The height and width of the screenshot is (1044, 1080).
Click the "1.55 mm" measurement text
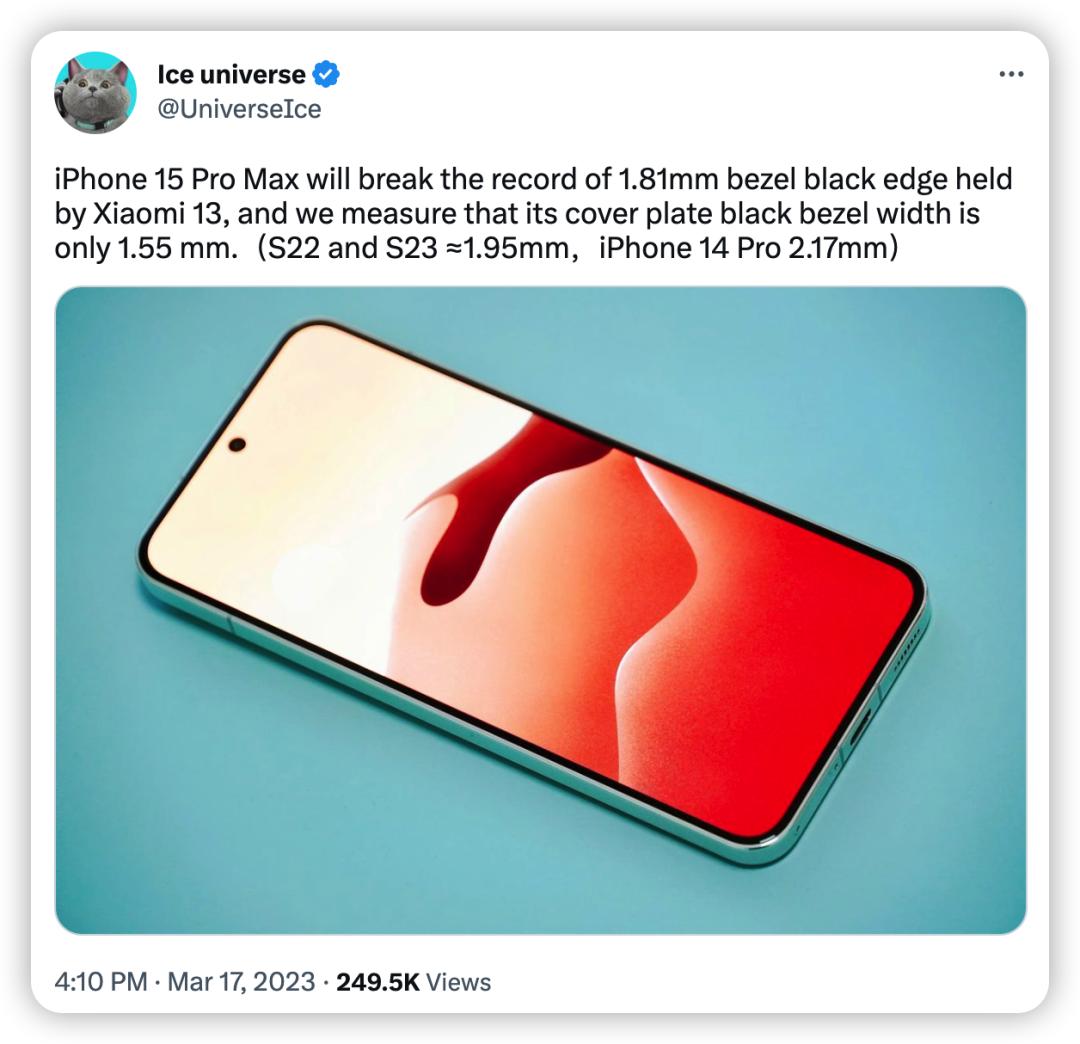(176, 248)
